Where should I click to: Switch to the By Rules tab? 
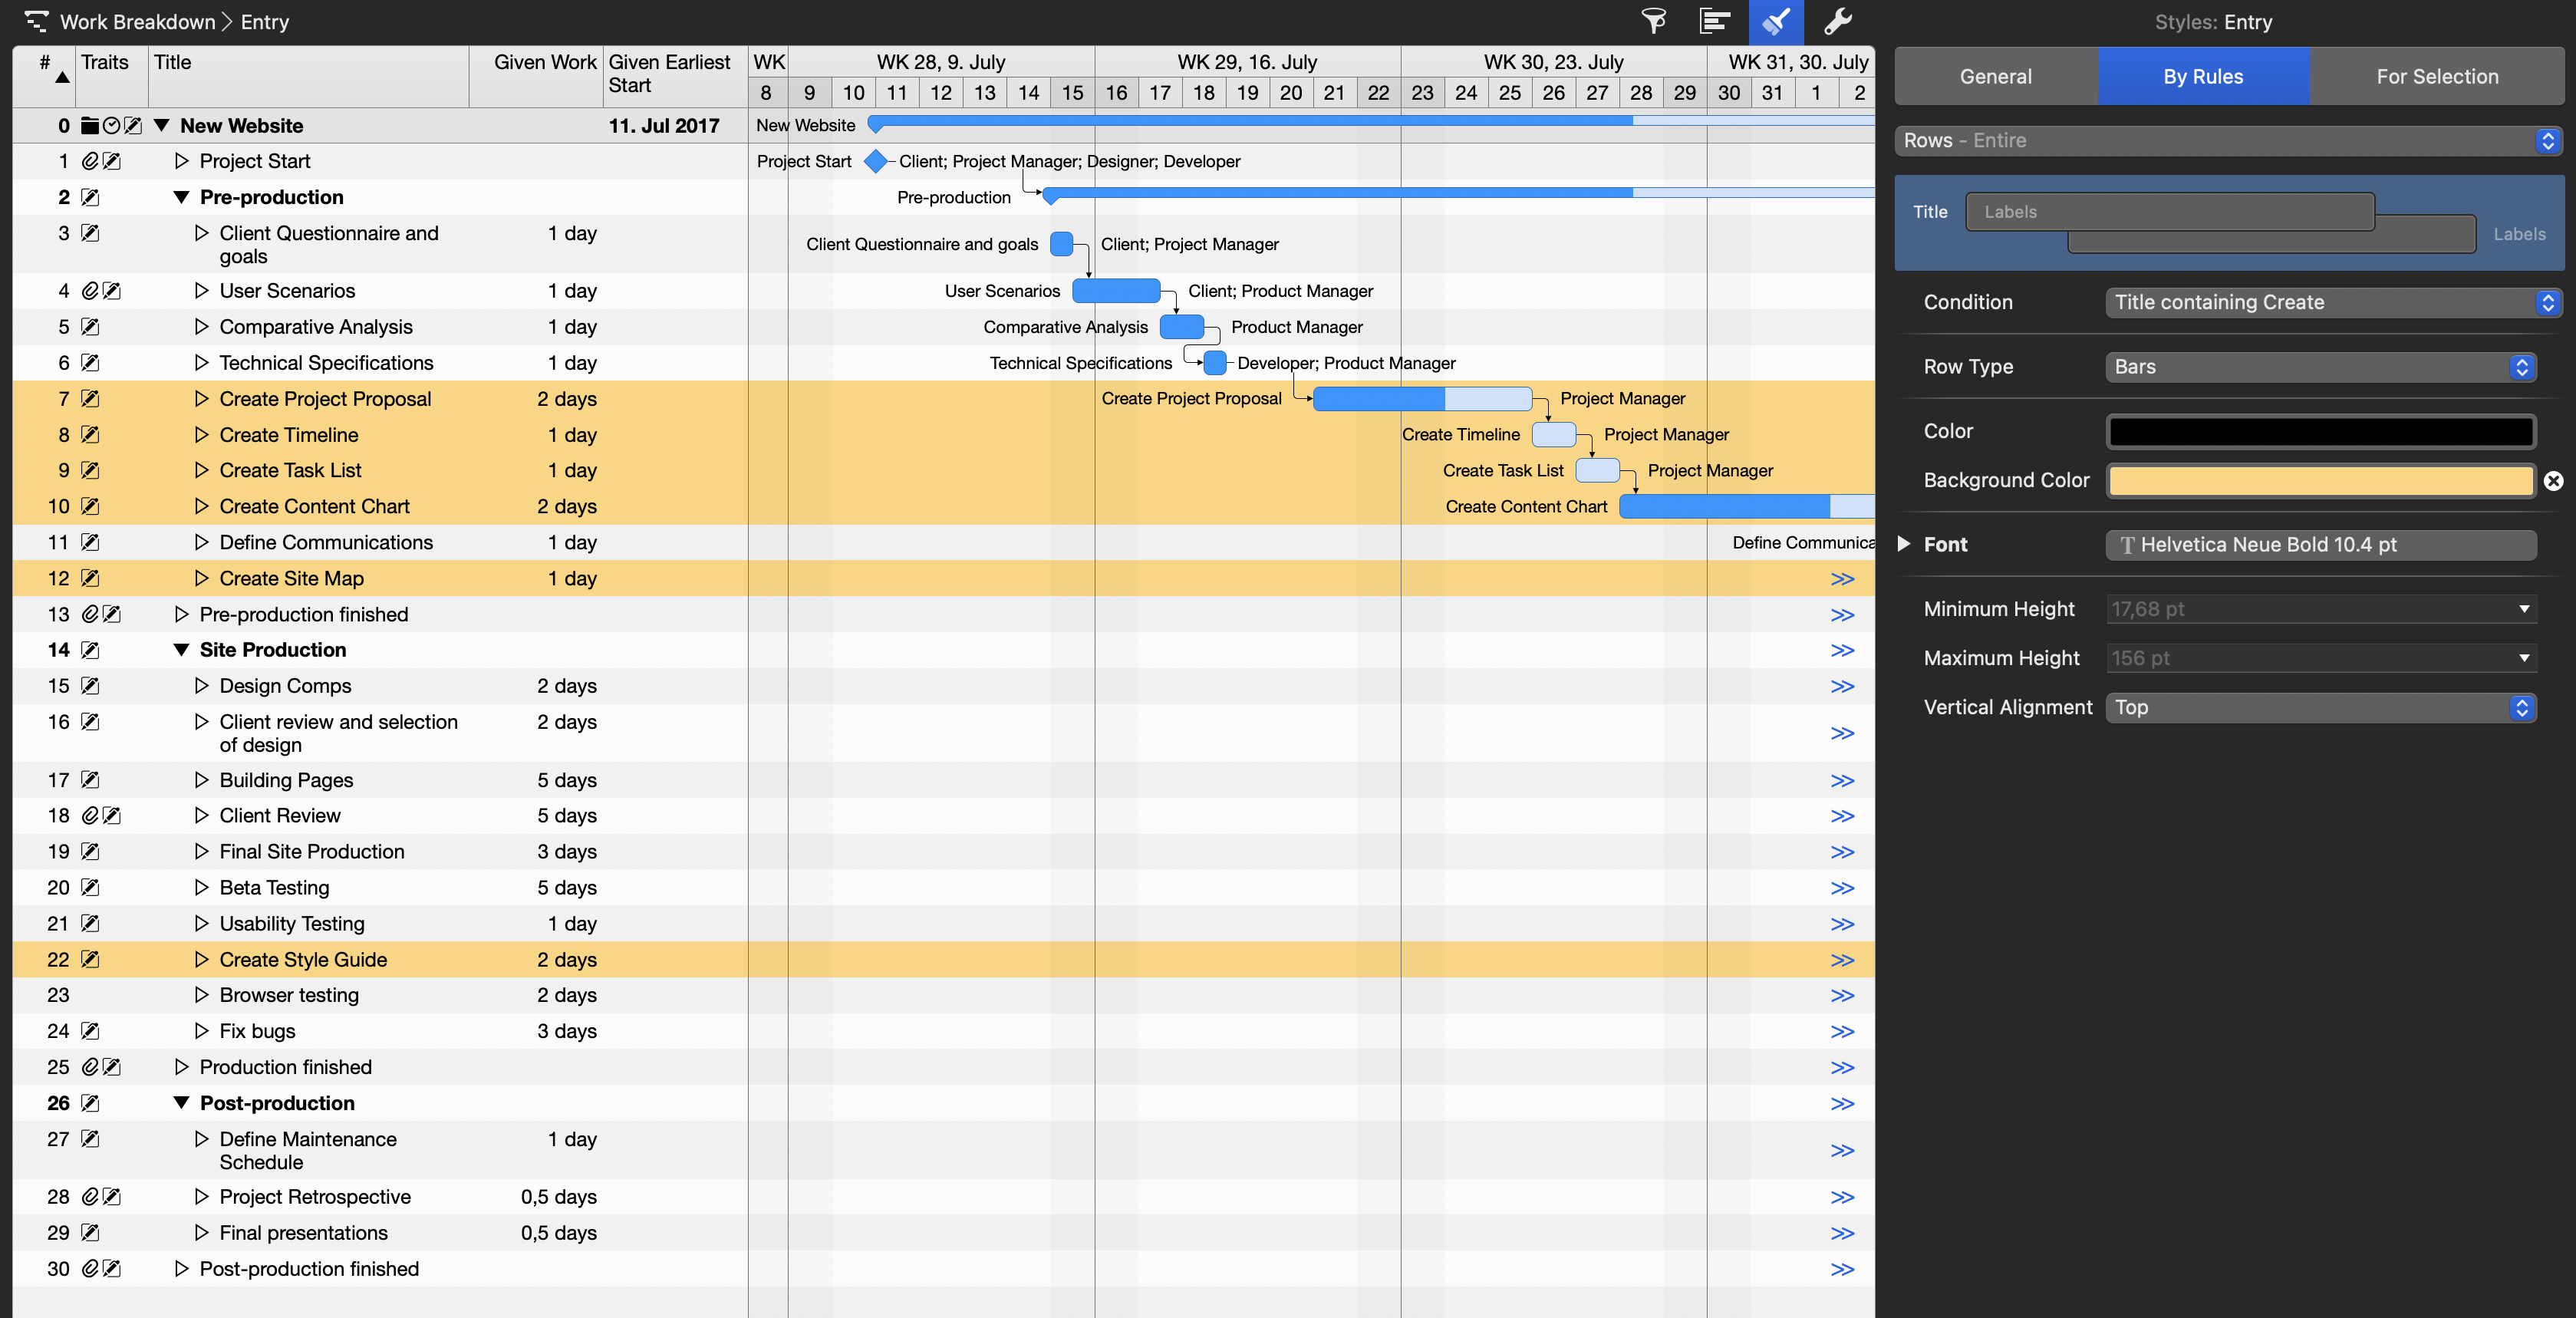(2203, 76)
